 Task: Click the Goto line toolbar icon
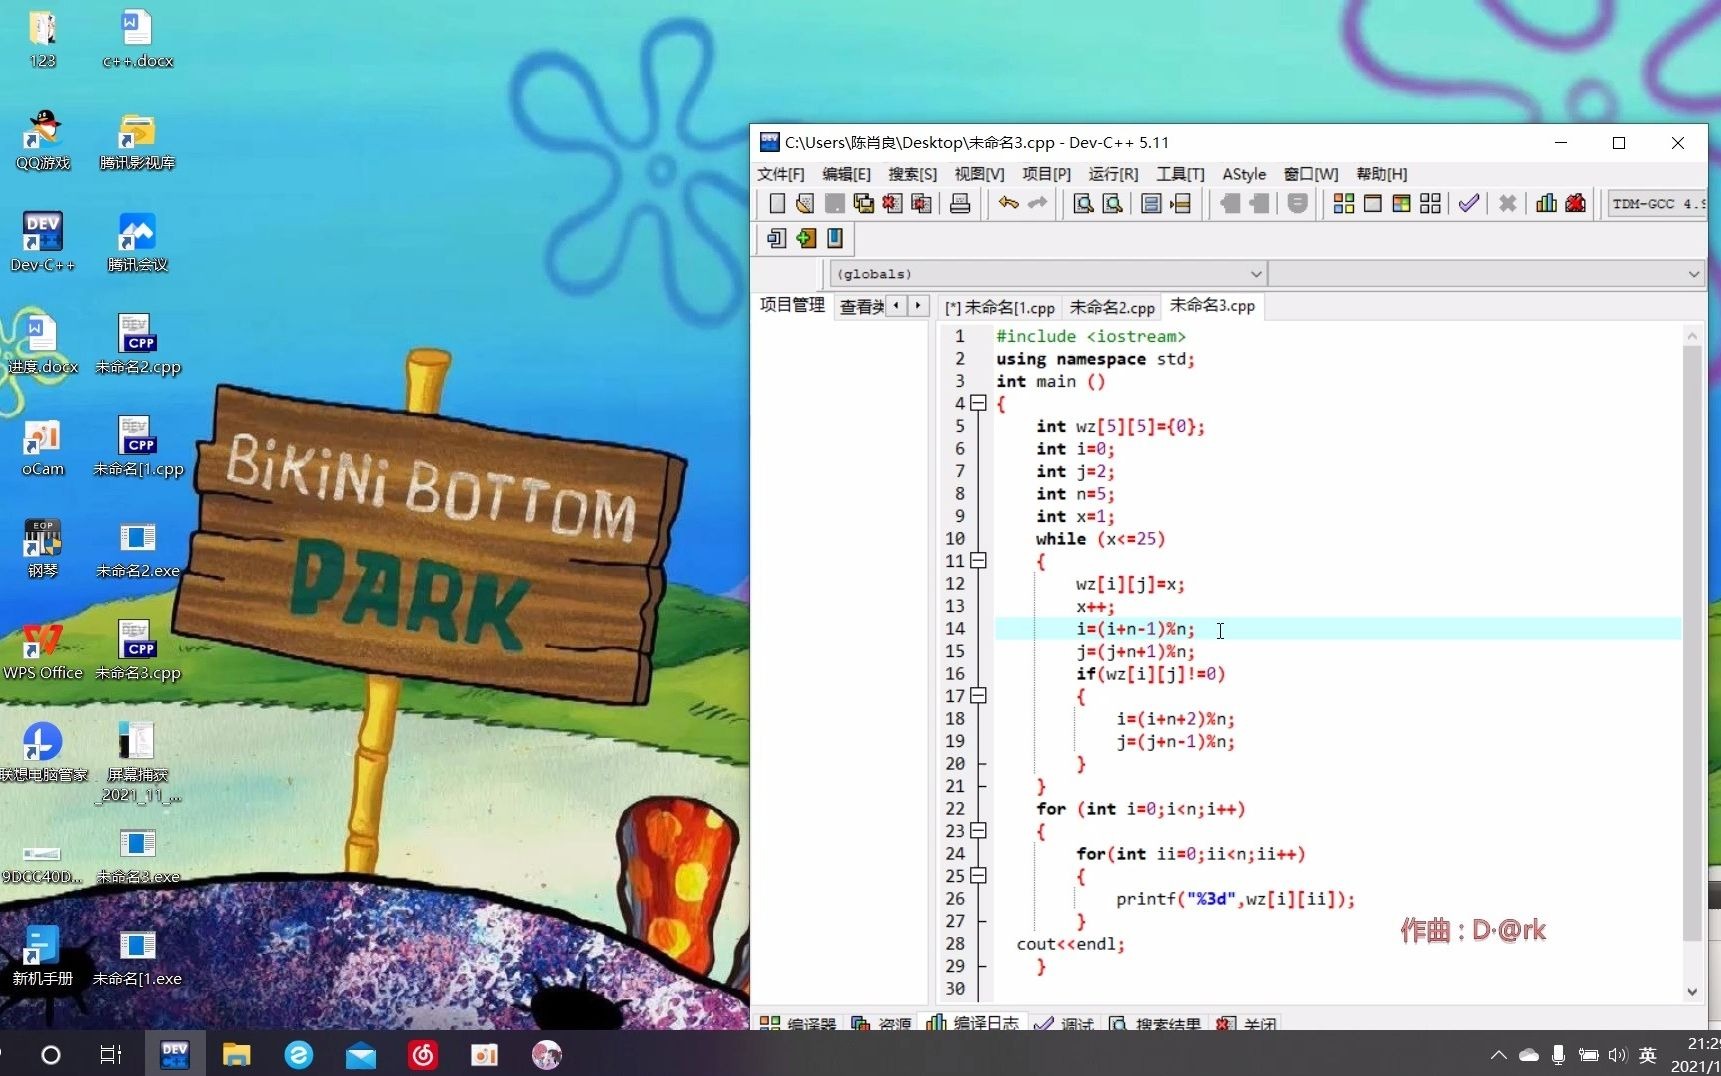1180,204
